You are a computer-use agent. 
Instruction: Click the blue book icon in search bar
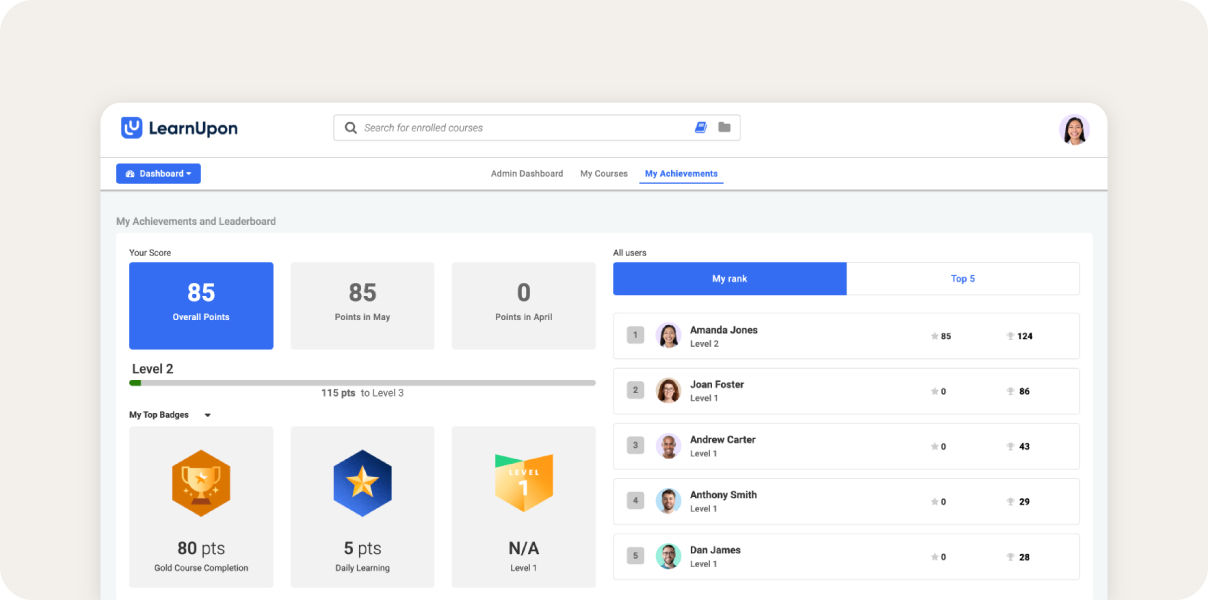coord(701,128)
